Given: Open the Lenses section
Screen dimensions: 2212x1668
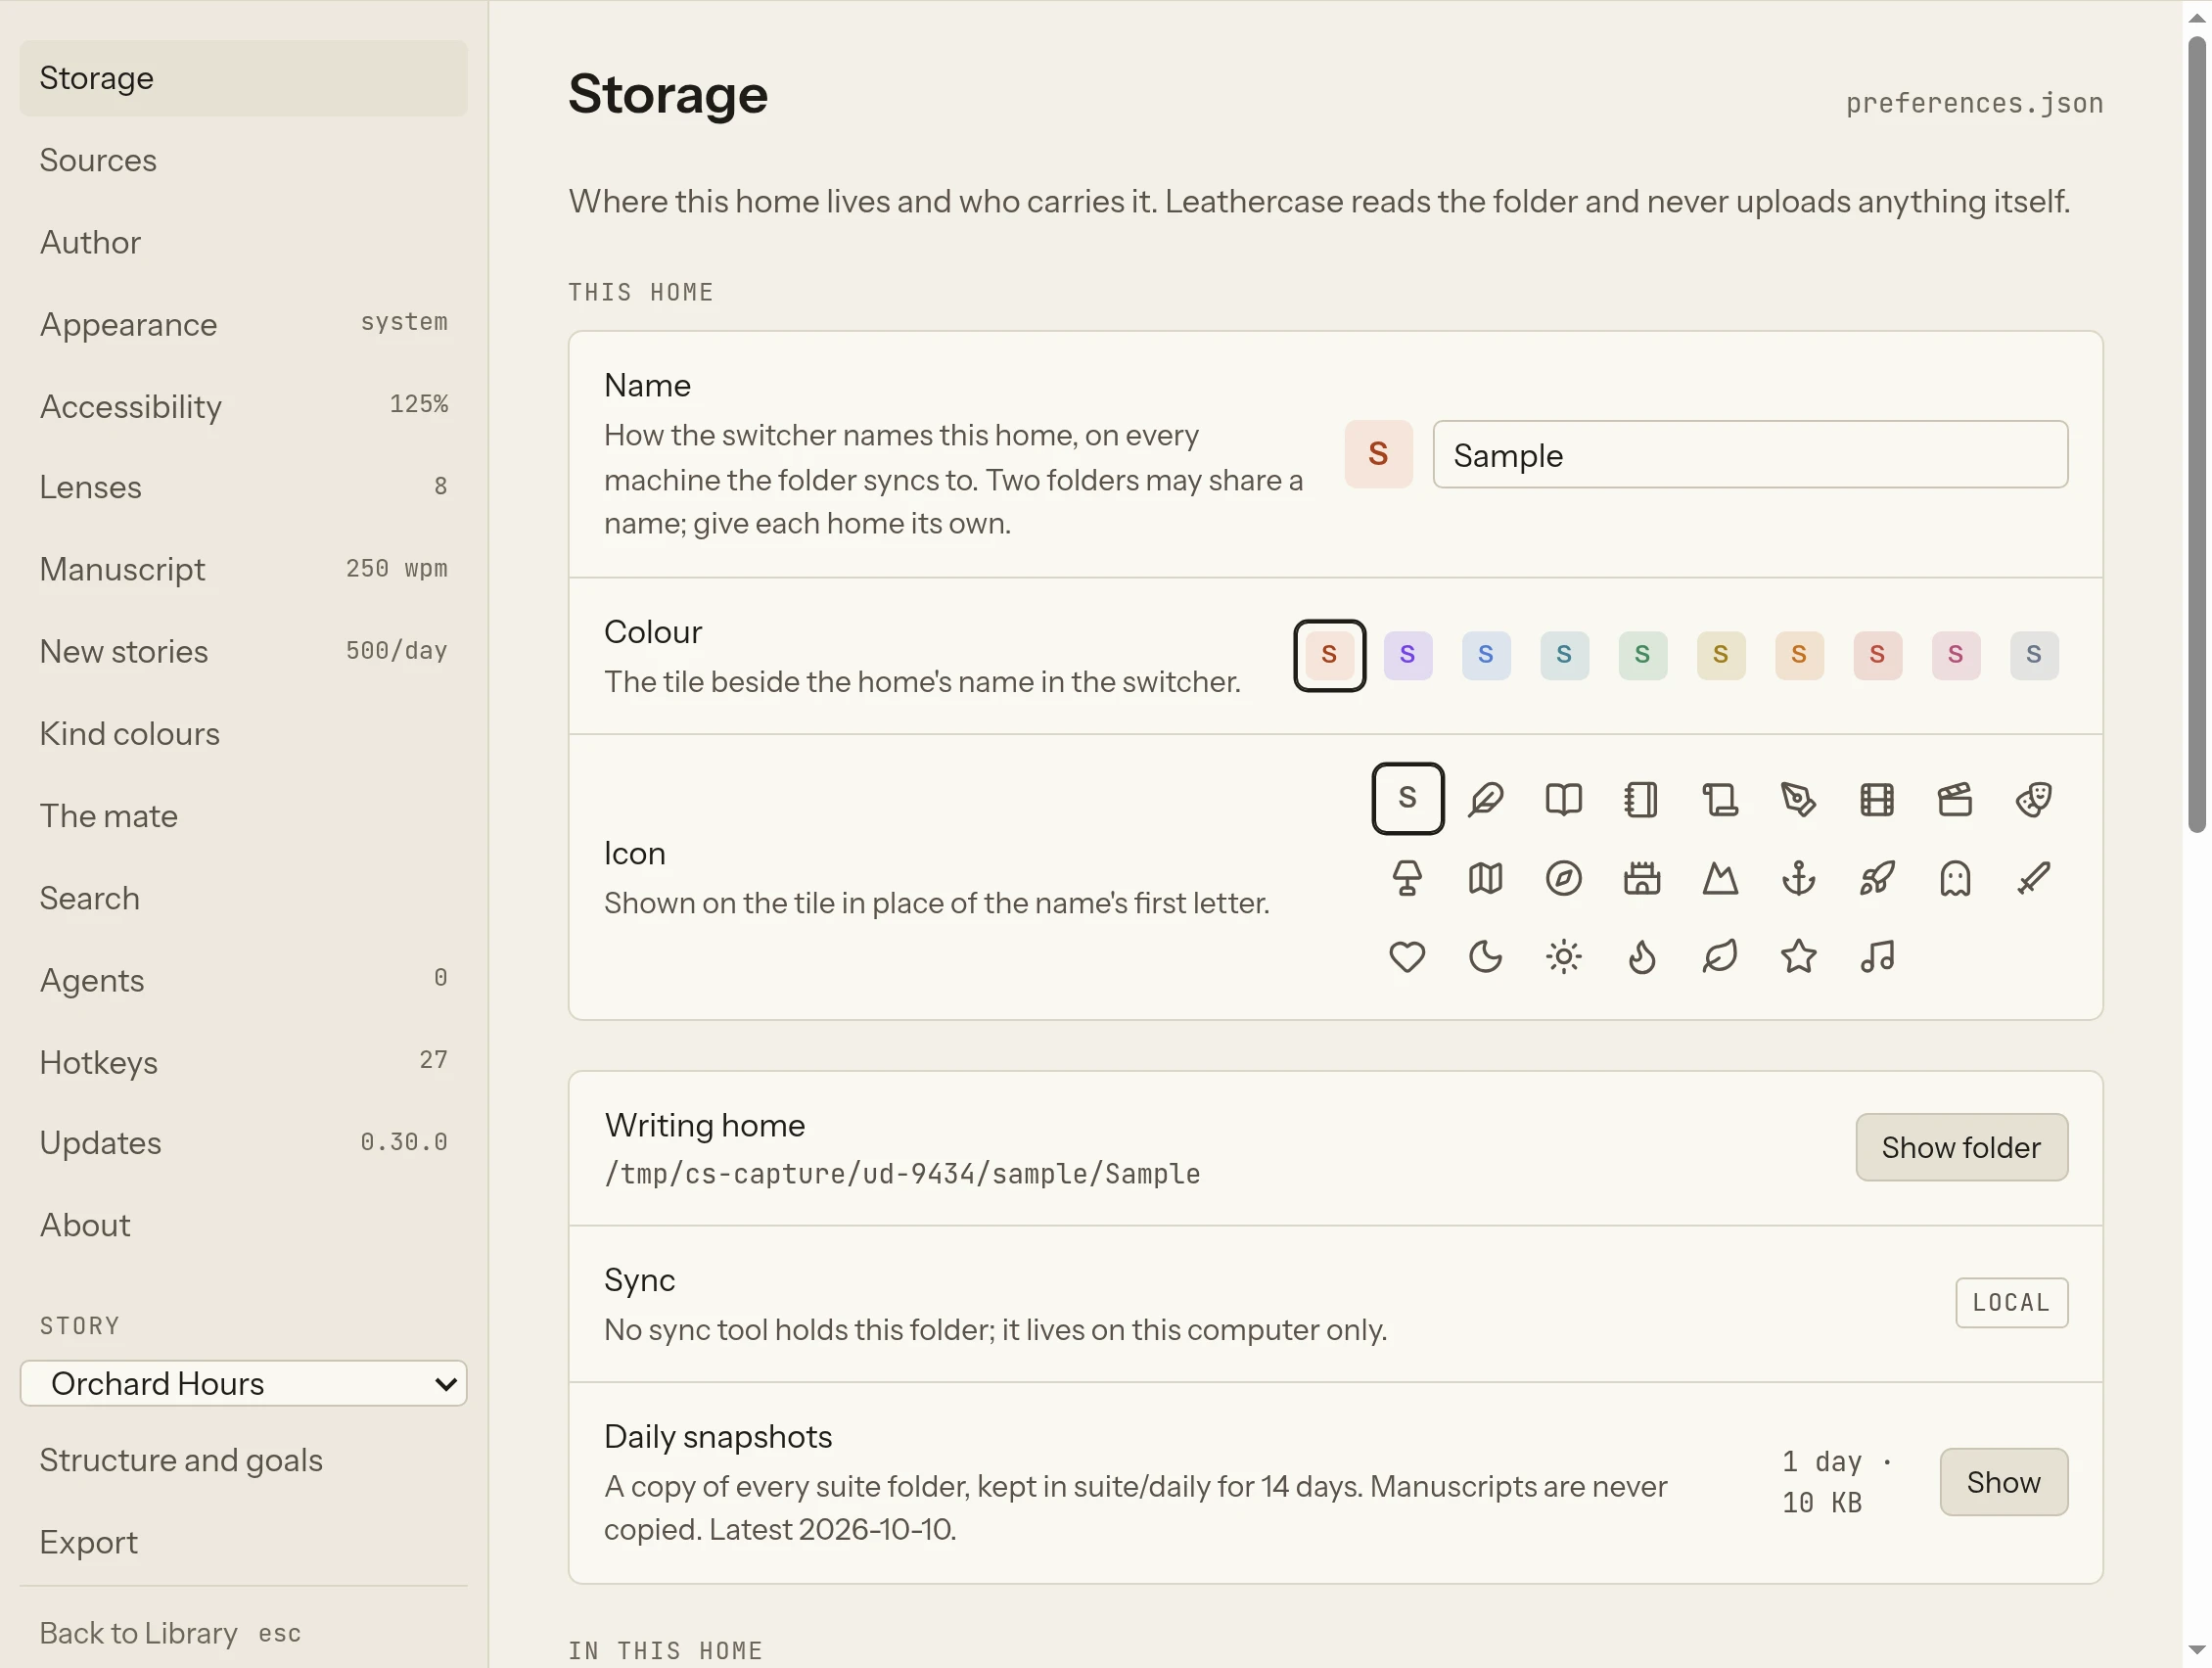Looking at the screenshot, I should coord(243,487).
